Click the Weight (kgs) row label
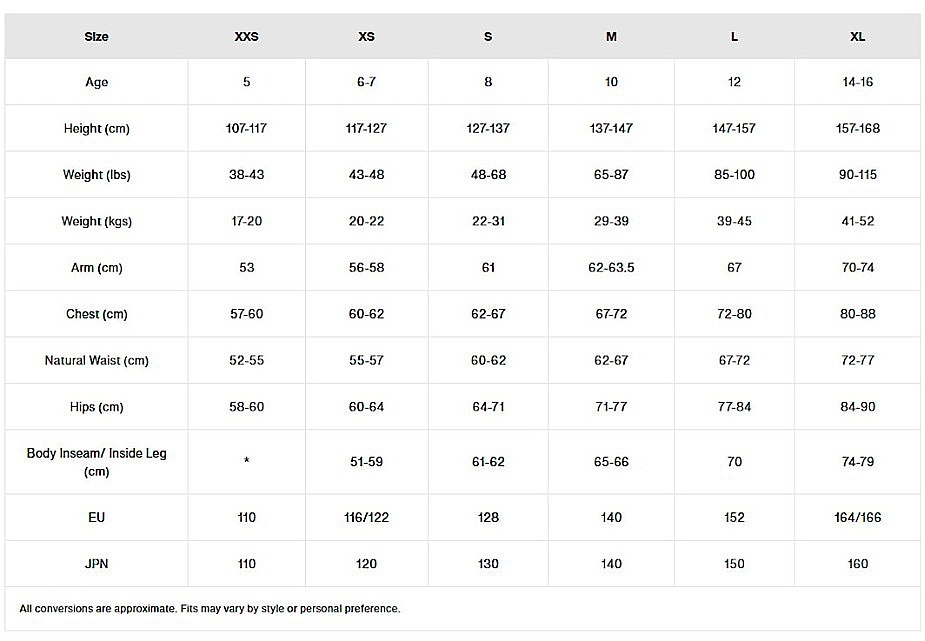This screenshot has width=925, height=641. [x=96, y=221]
